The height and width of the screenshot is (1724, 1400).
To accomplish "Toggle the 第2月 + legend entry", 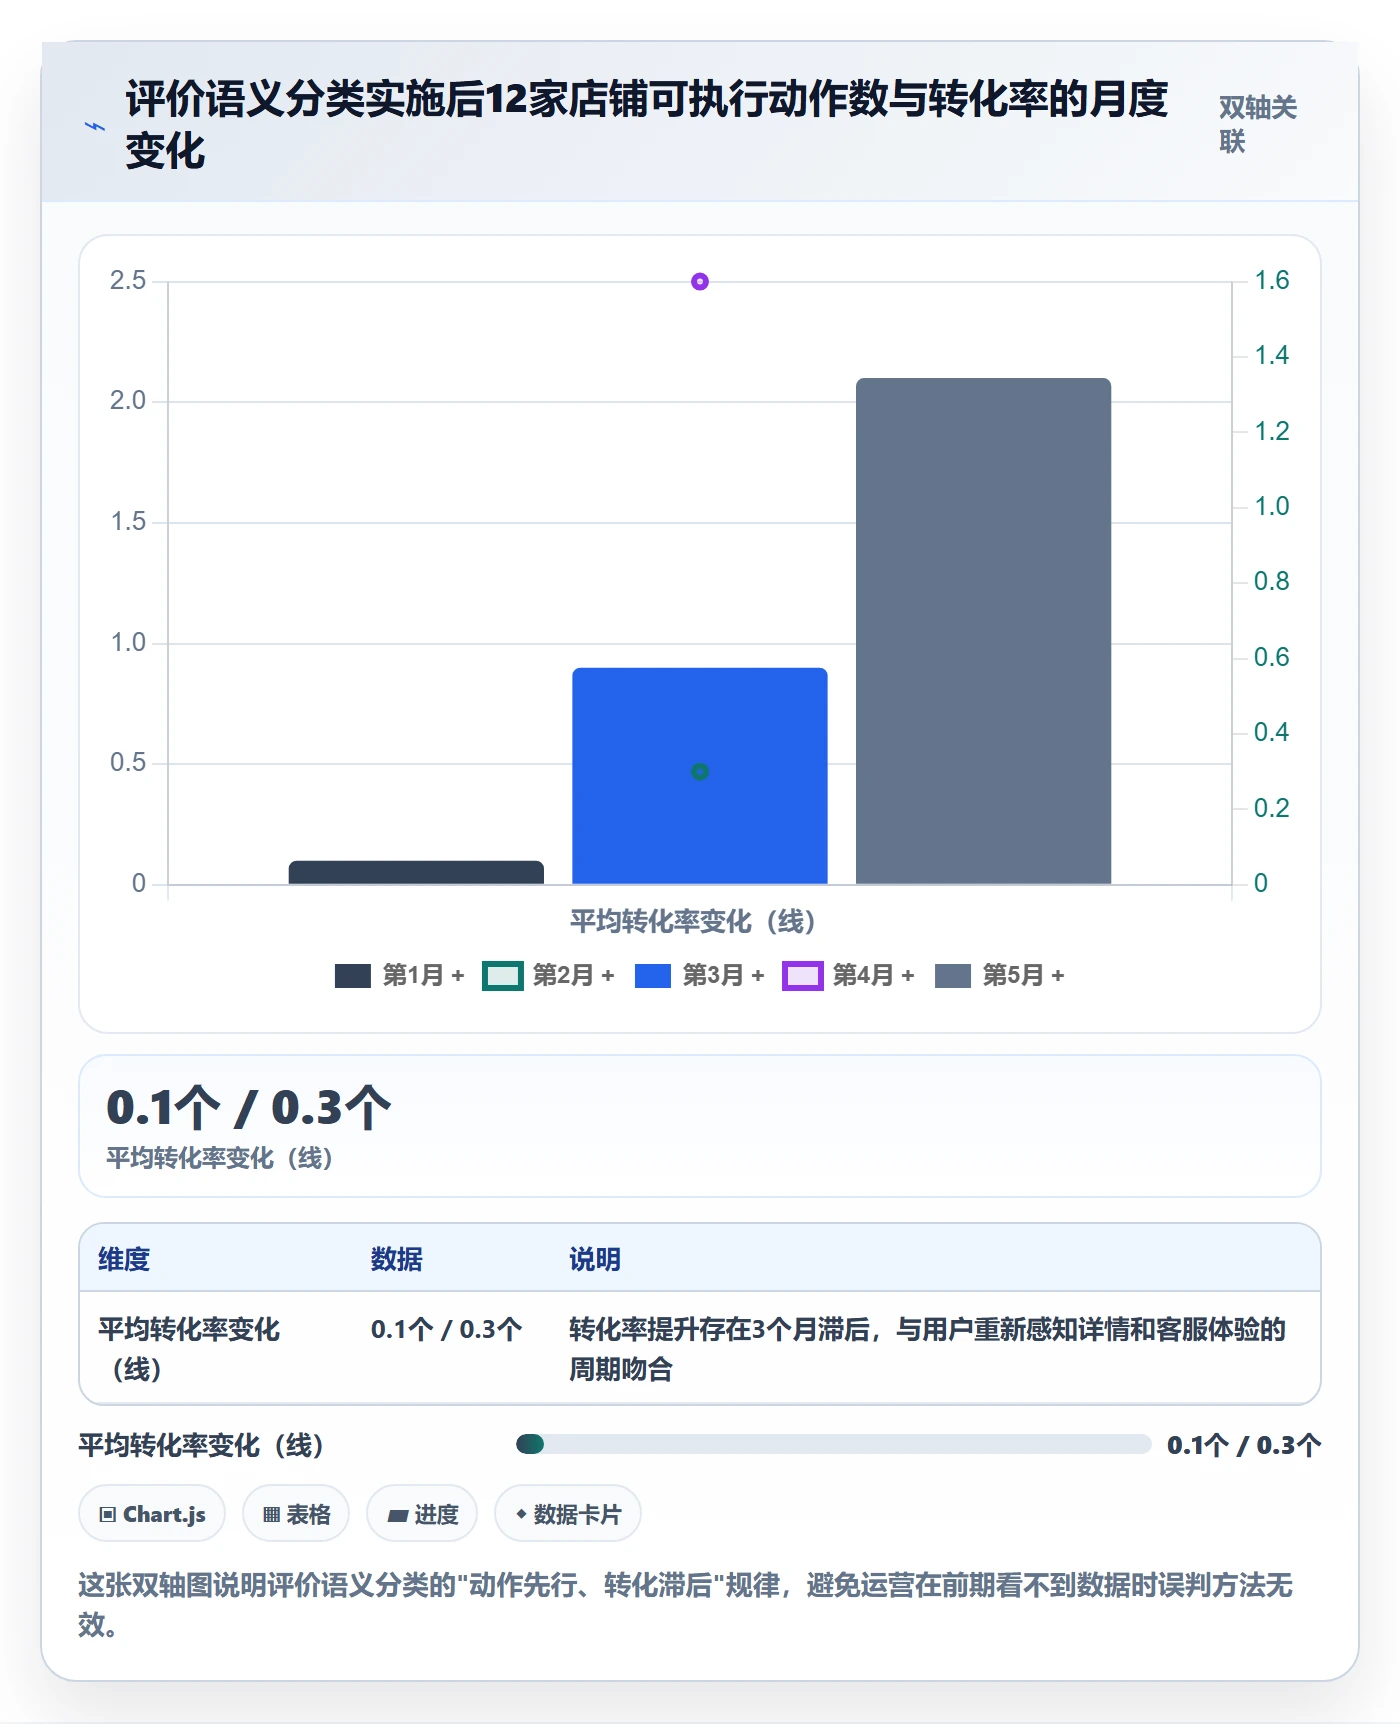I will [x=549, y=975].
